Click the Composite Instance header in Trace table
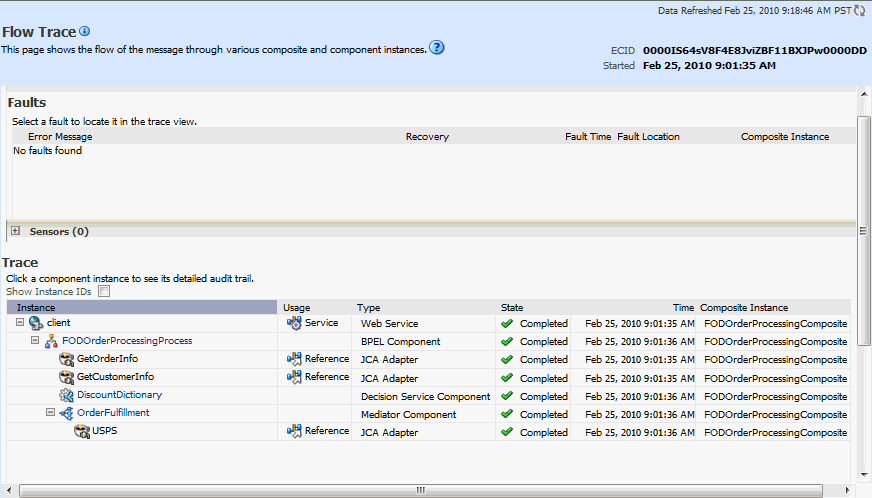872x498 pixels. 744,308
